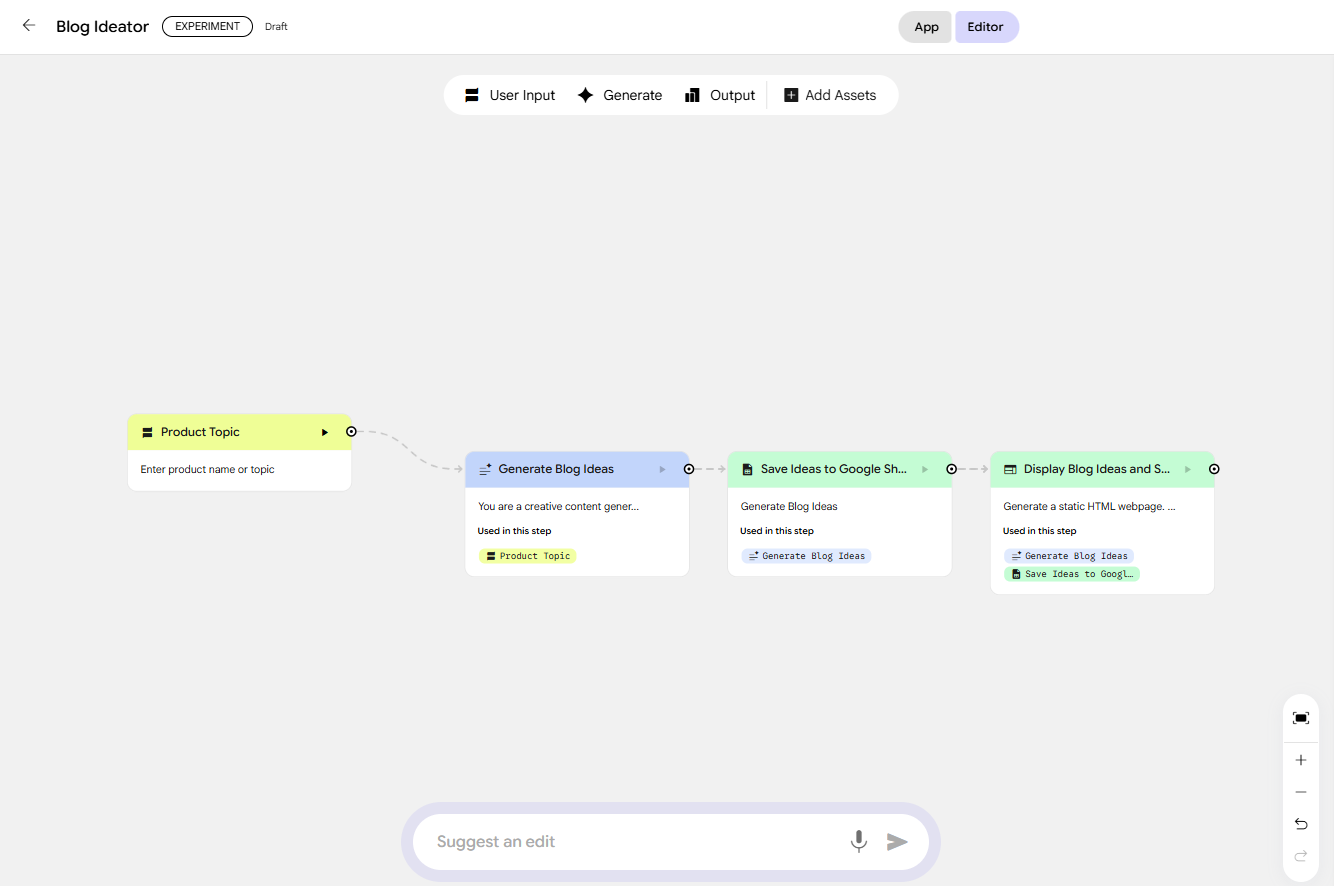Add an Output node from toolbar
1334x886 pixels.
(720, 95)
